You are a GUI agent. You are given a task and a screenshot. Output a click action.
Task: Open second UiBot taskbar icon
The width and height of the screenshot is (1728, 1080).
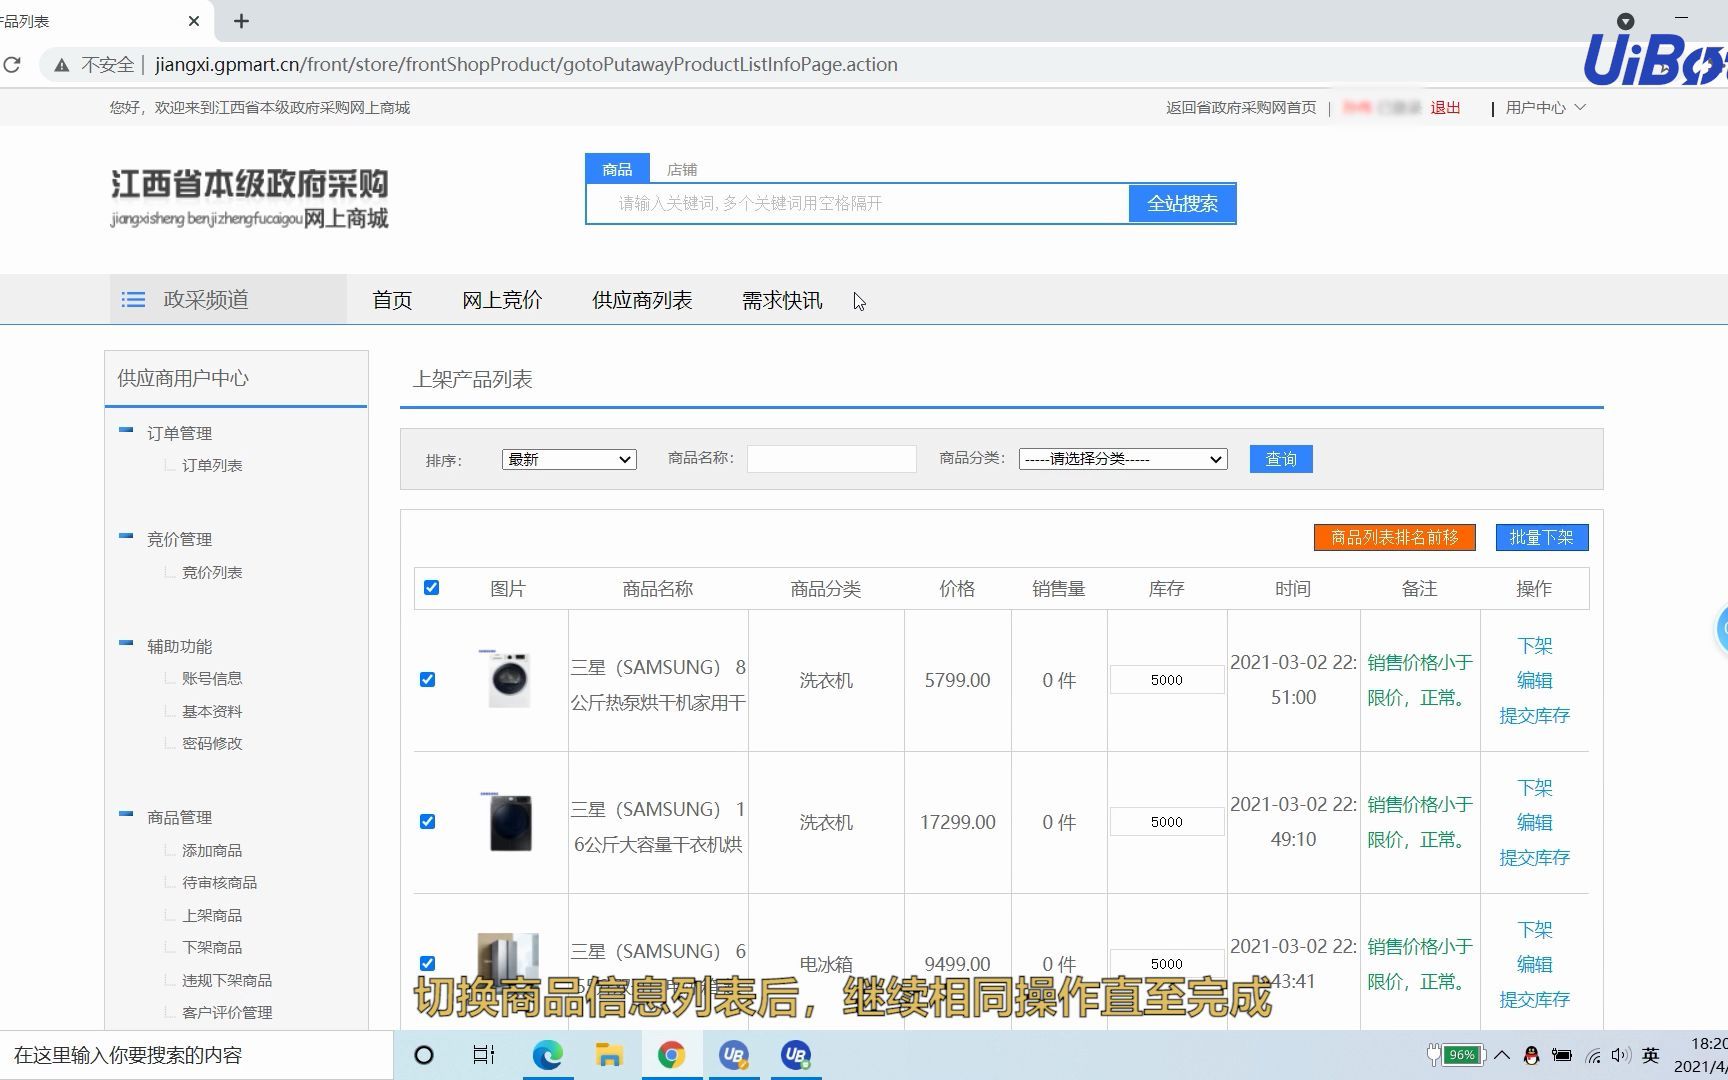coord(796,1055)
